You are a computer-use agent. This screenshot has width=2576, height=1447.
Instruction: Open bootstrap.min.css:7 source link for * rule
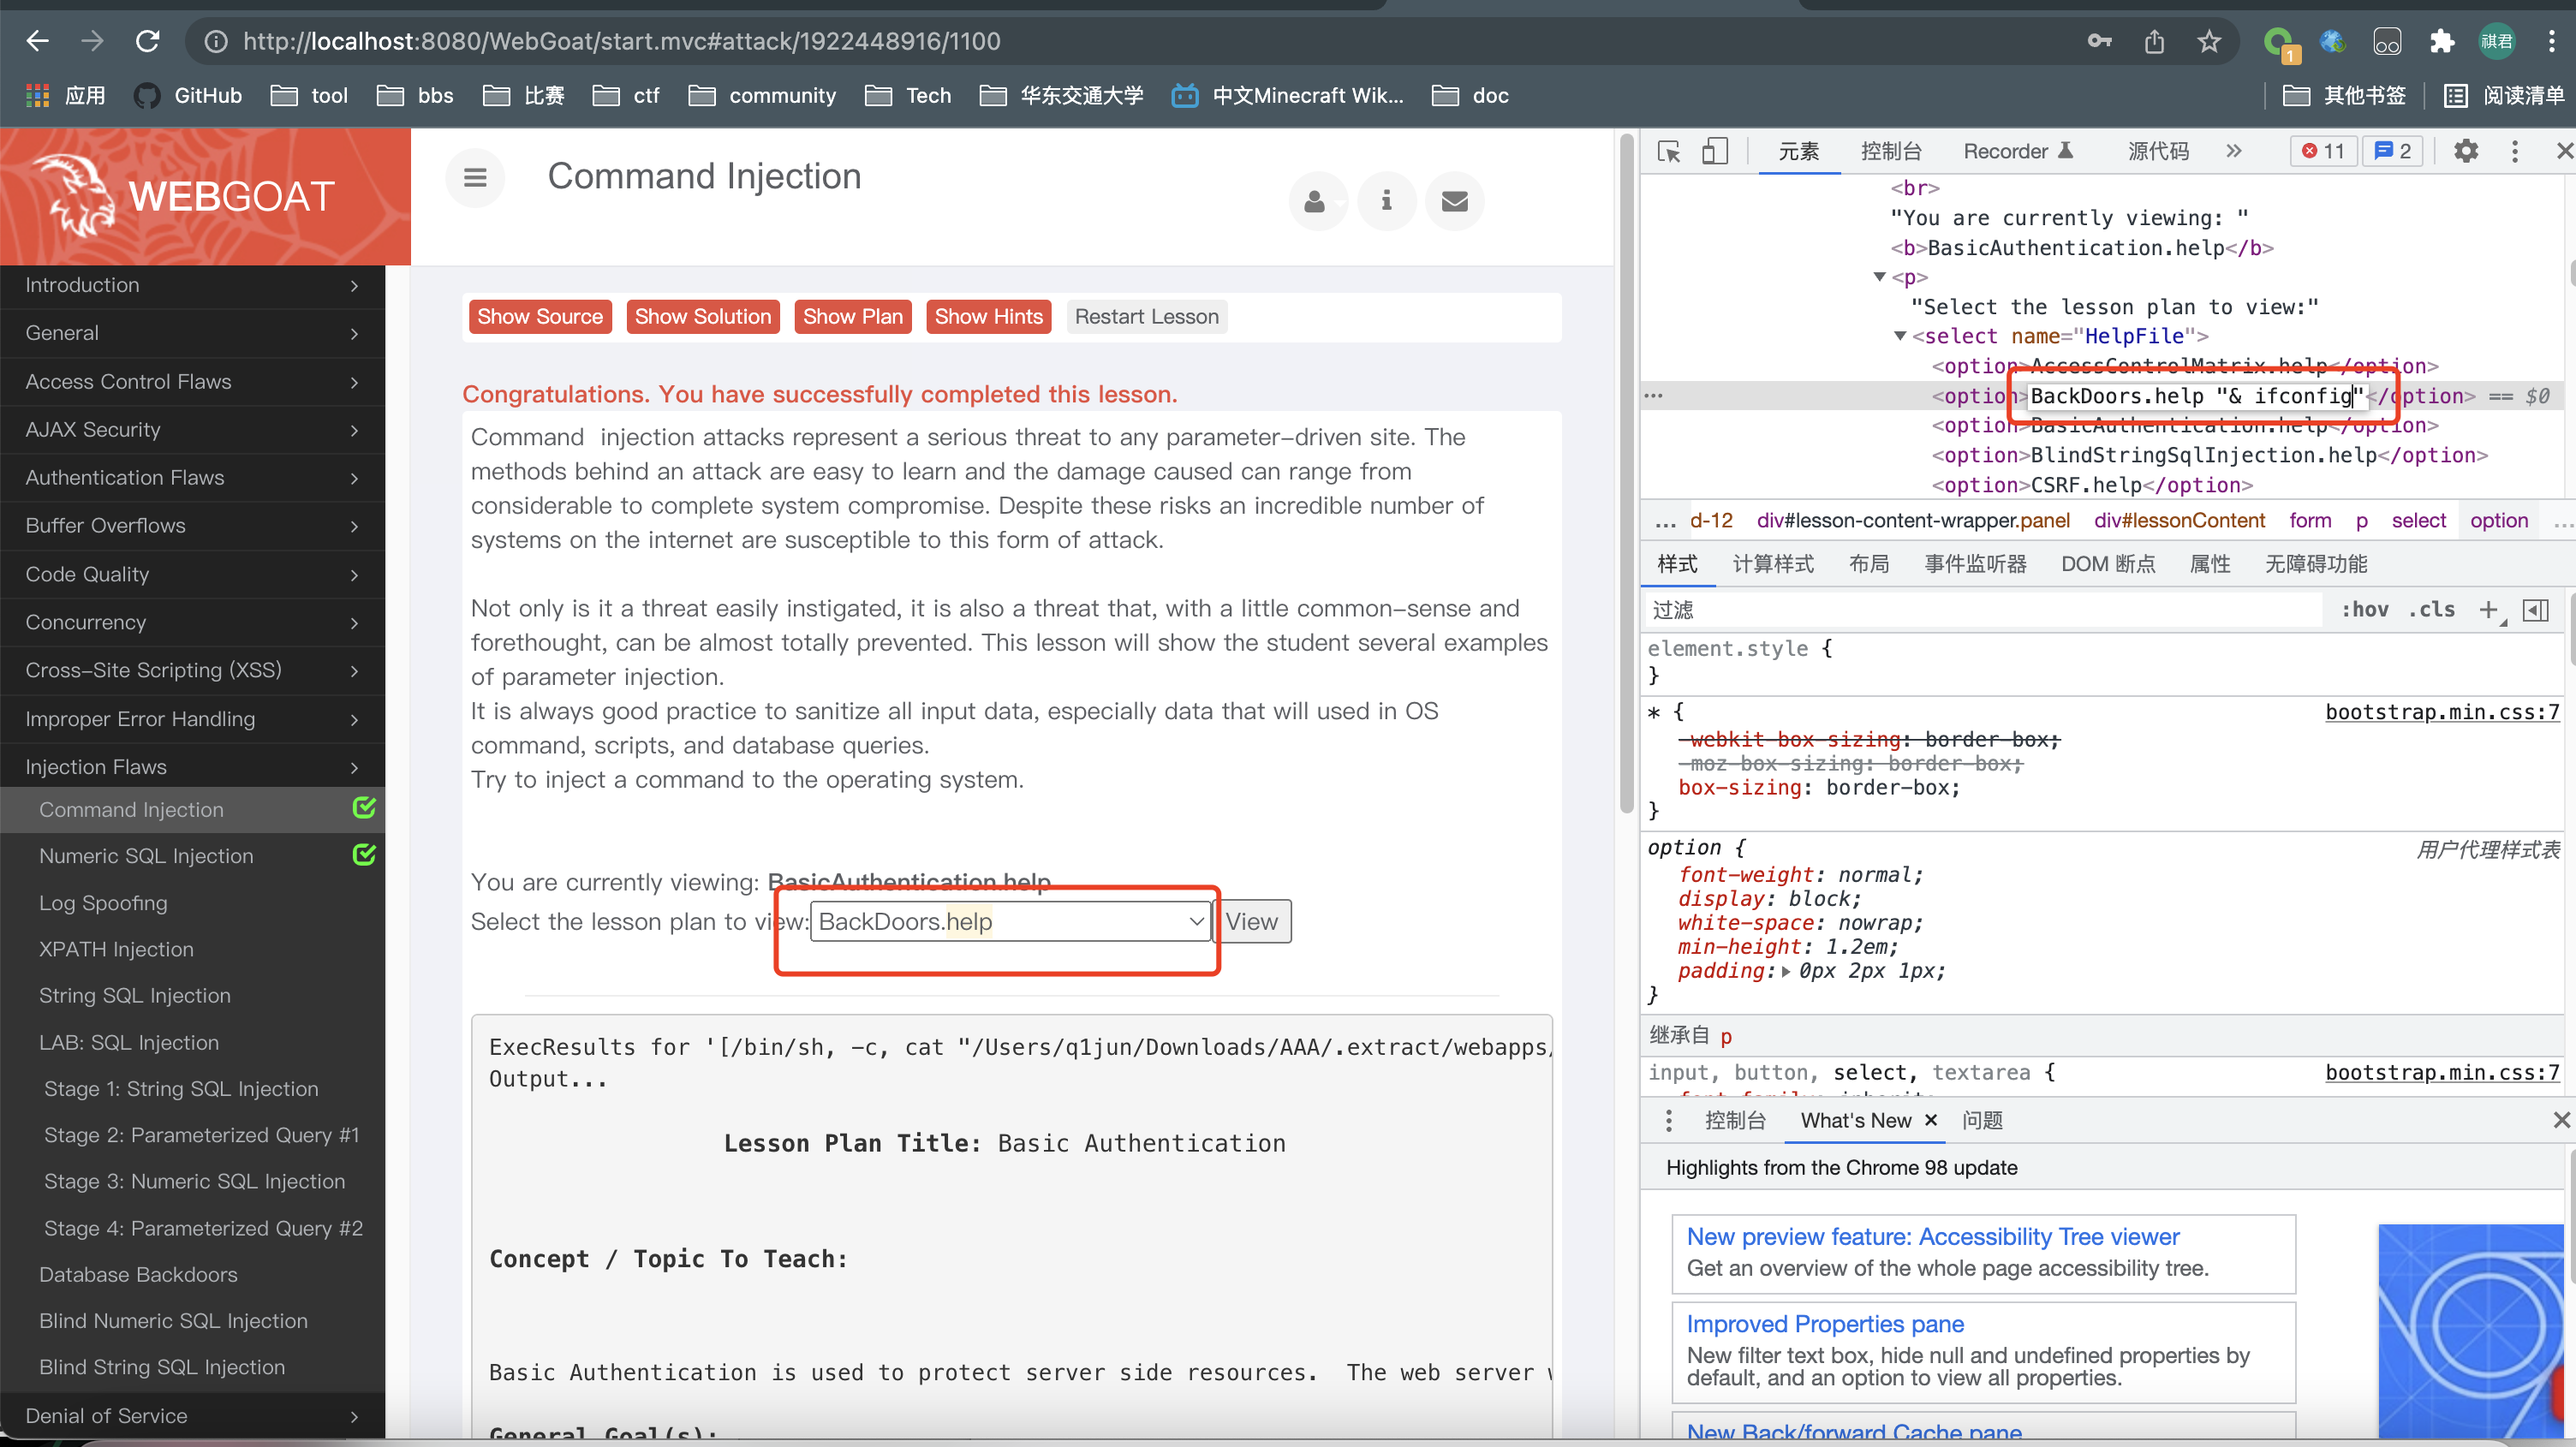click(x=2441, y=712)
